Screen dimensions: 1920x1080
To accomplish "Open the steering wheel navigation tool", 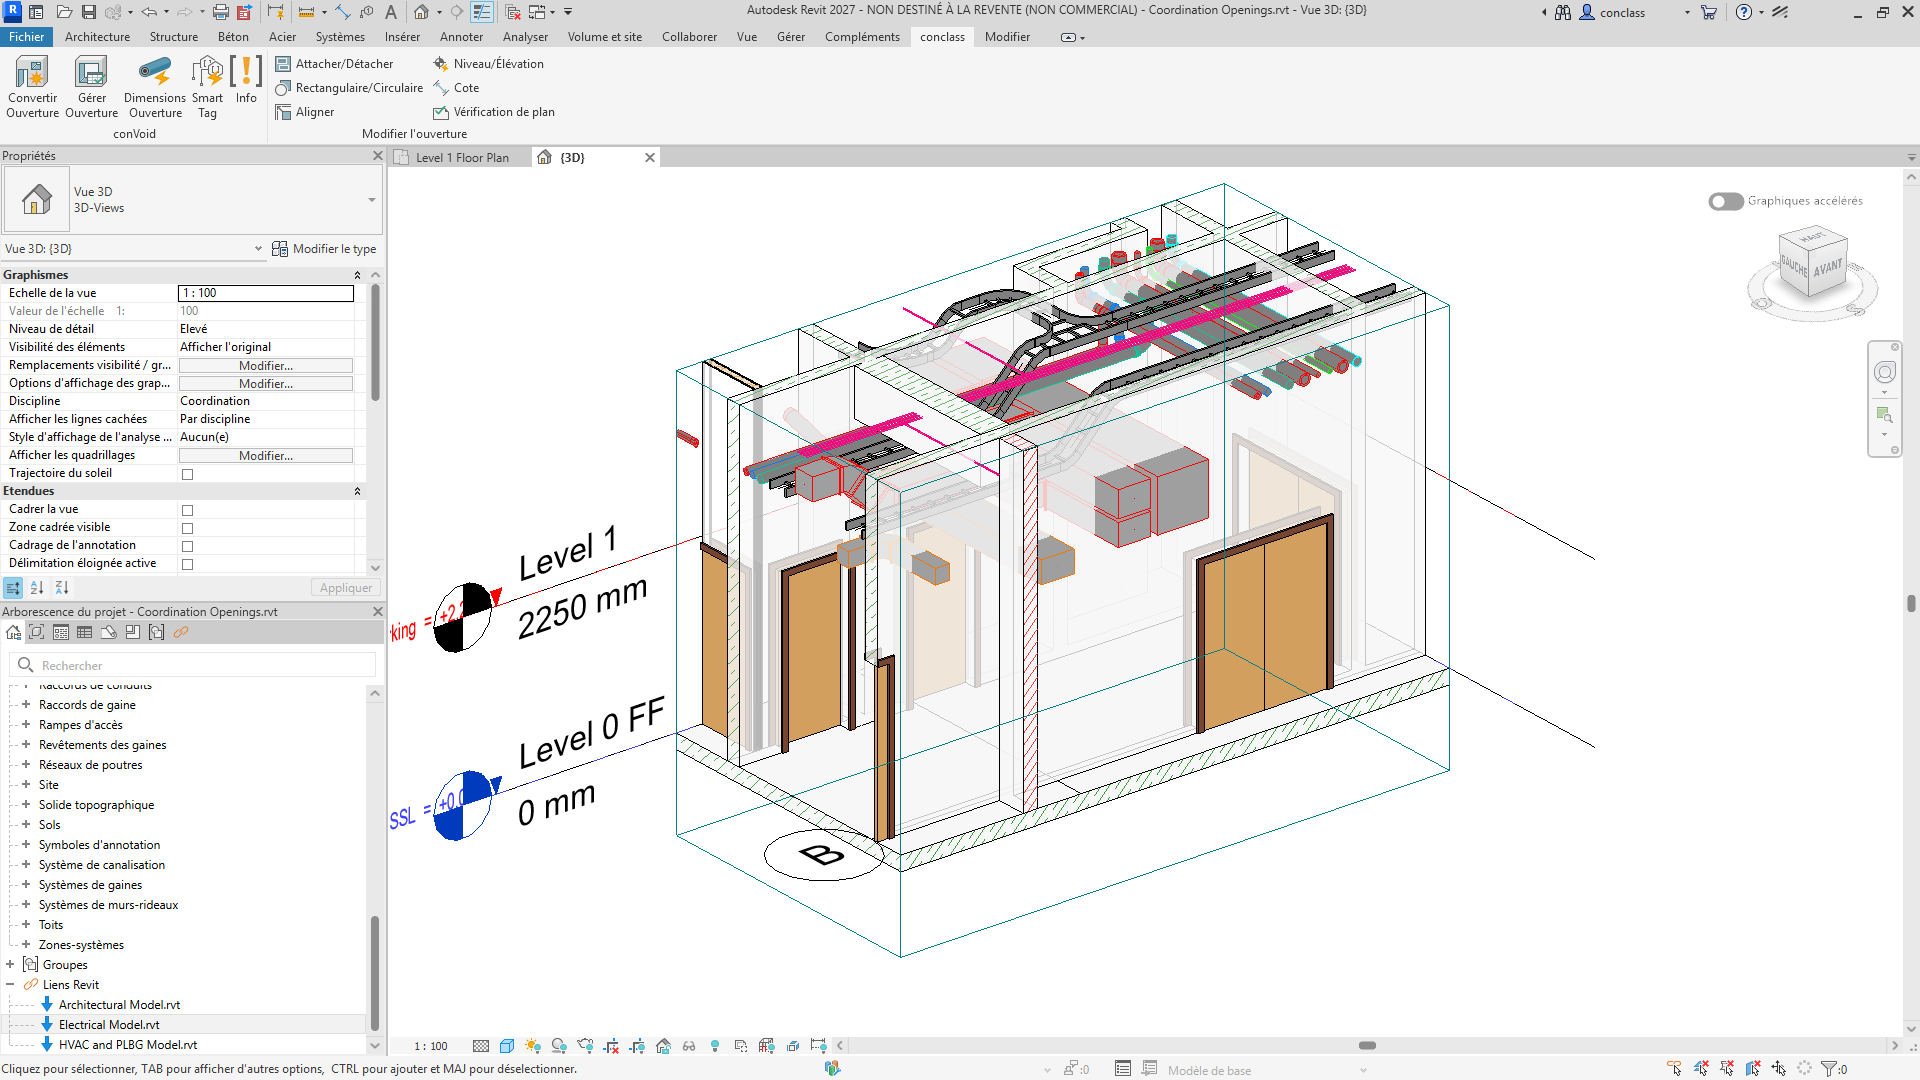I will [1885, 373].
